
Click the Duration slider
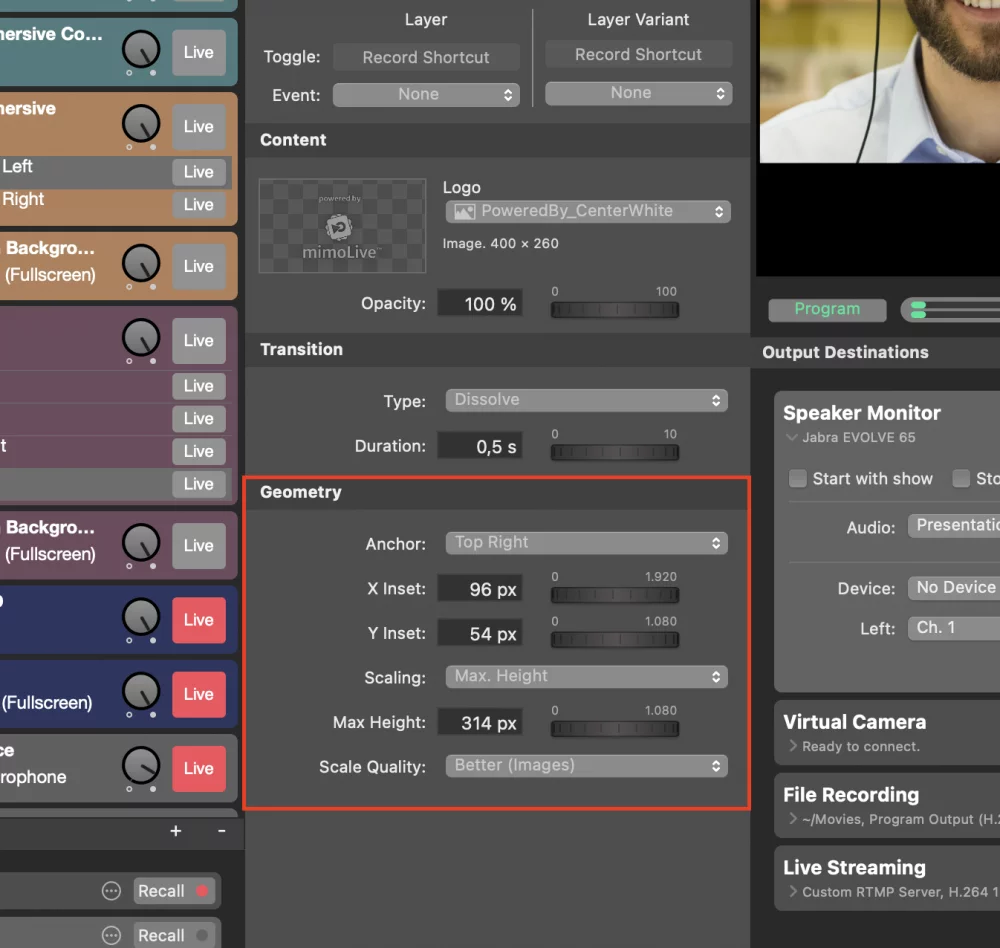coord(615,452)
